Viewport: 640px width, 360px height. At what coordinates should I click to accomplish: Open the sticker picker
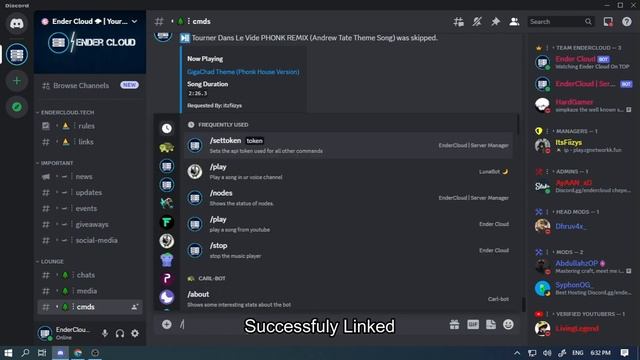[491, 324]
